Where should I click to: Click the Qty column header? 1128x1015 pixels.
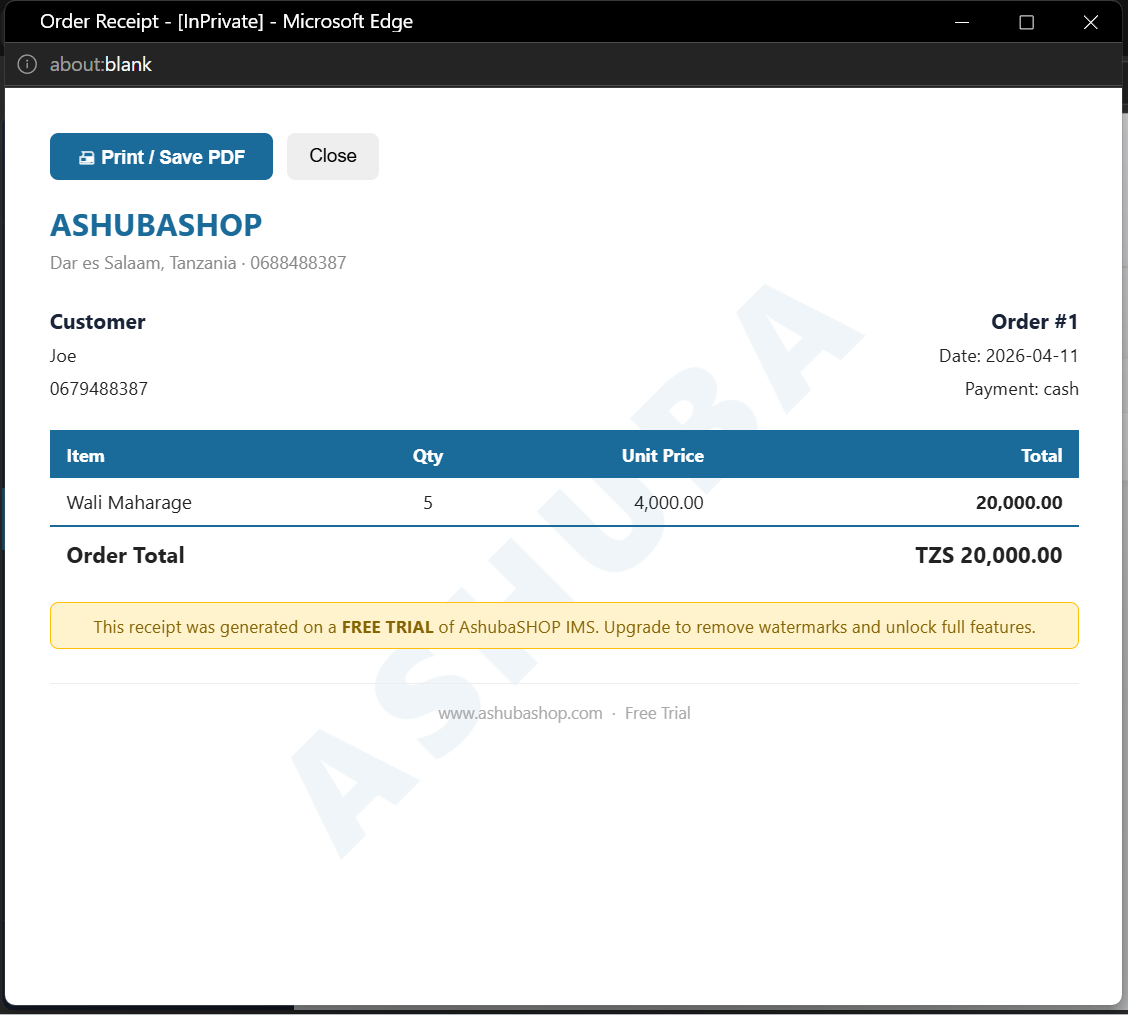[x=428, y=455]
